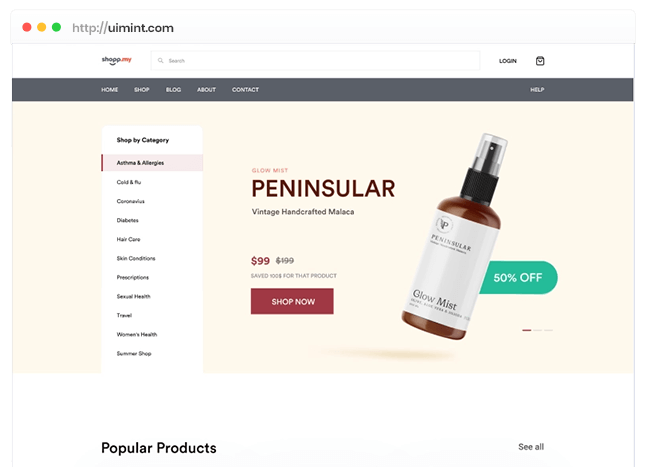
Task: Click the search input field
Action: click(315, 60)
